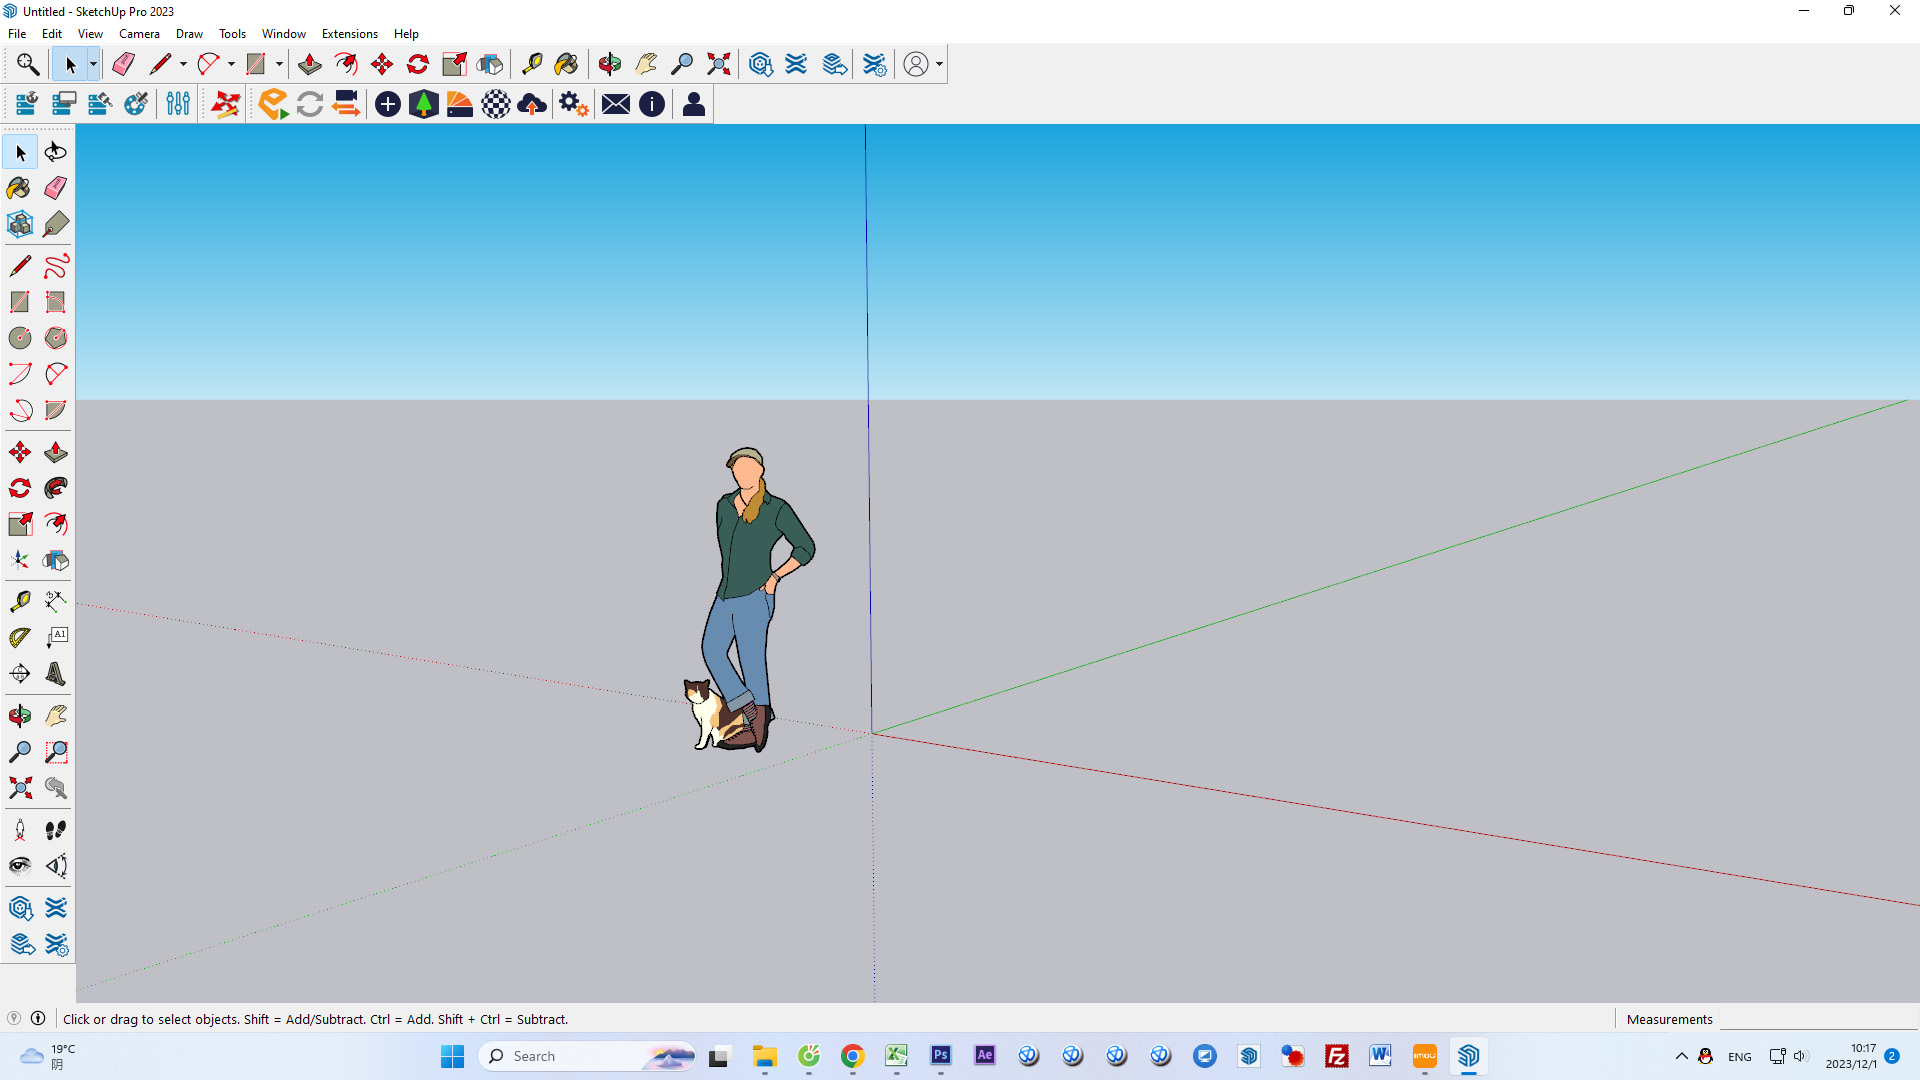This screenshot has height=1080, width=1920.
Task: Click the Enscape feedback envelope icon
Action: (616, 104)
